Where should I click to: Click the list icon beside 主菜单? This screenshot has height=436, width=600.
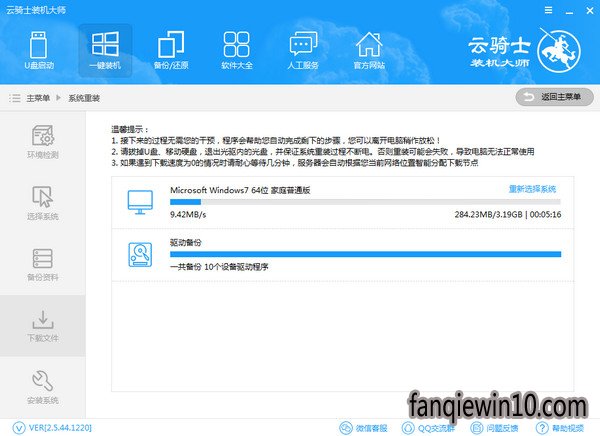[15, 98]
